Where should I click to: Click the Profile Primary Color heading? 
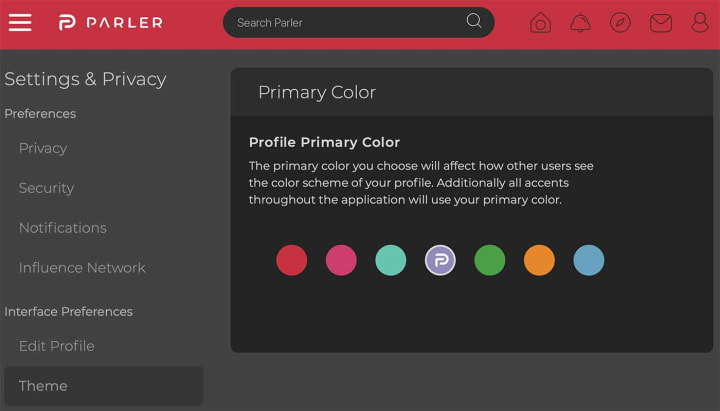click(324, 142)
